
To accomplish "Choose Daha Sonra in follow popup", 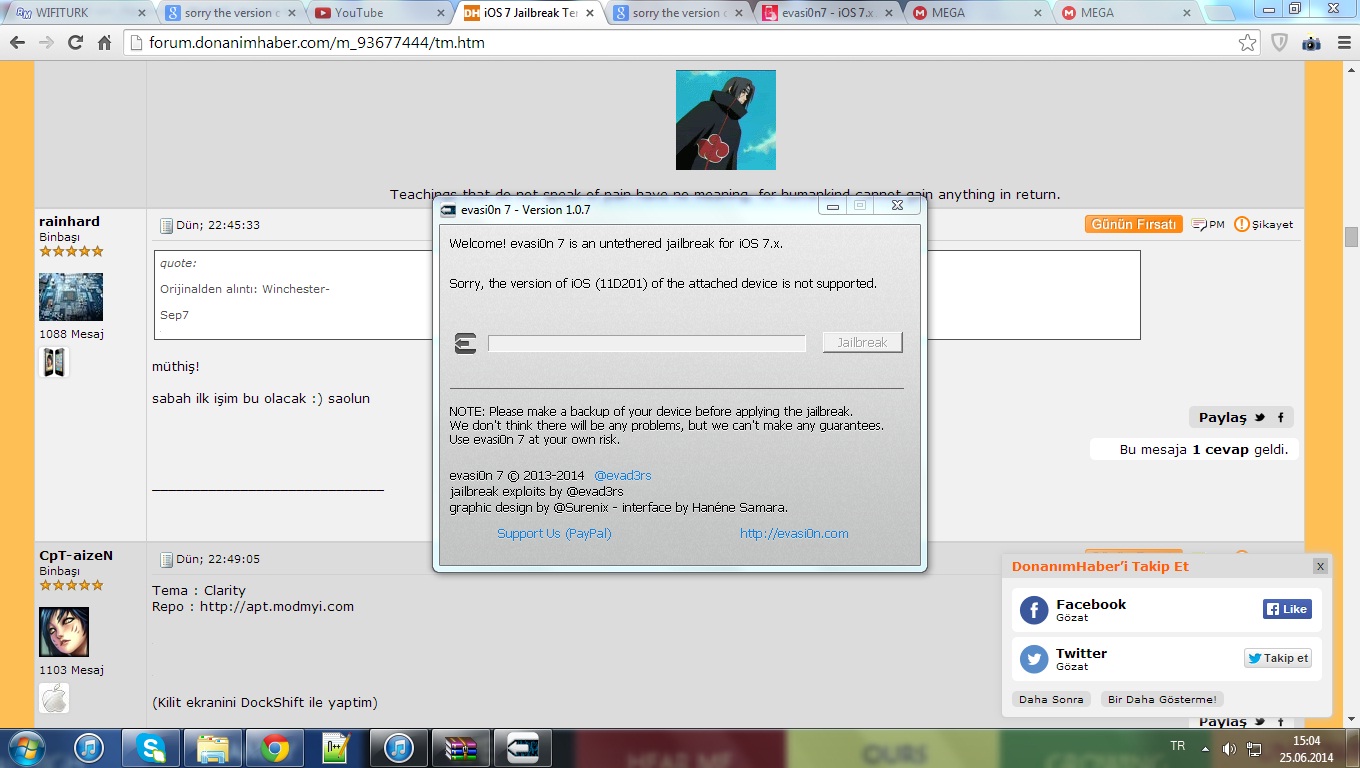I will [x=1051, y=699].
